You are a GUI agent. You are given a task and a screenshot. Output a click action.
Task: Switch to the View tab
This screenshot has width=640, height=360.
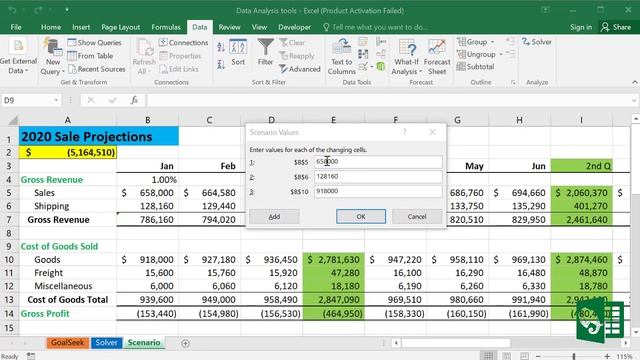[259, 27]
